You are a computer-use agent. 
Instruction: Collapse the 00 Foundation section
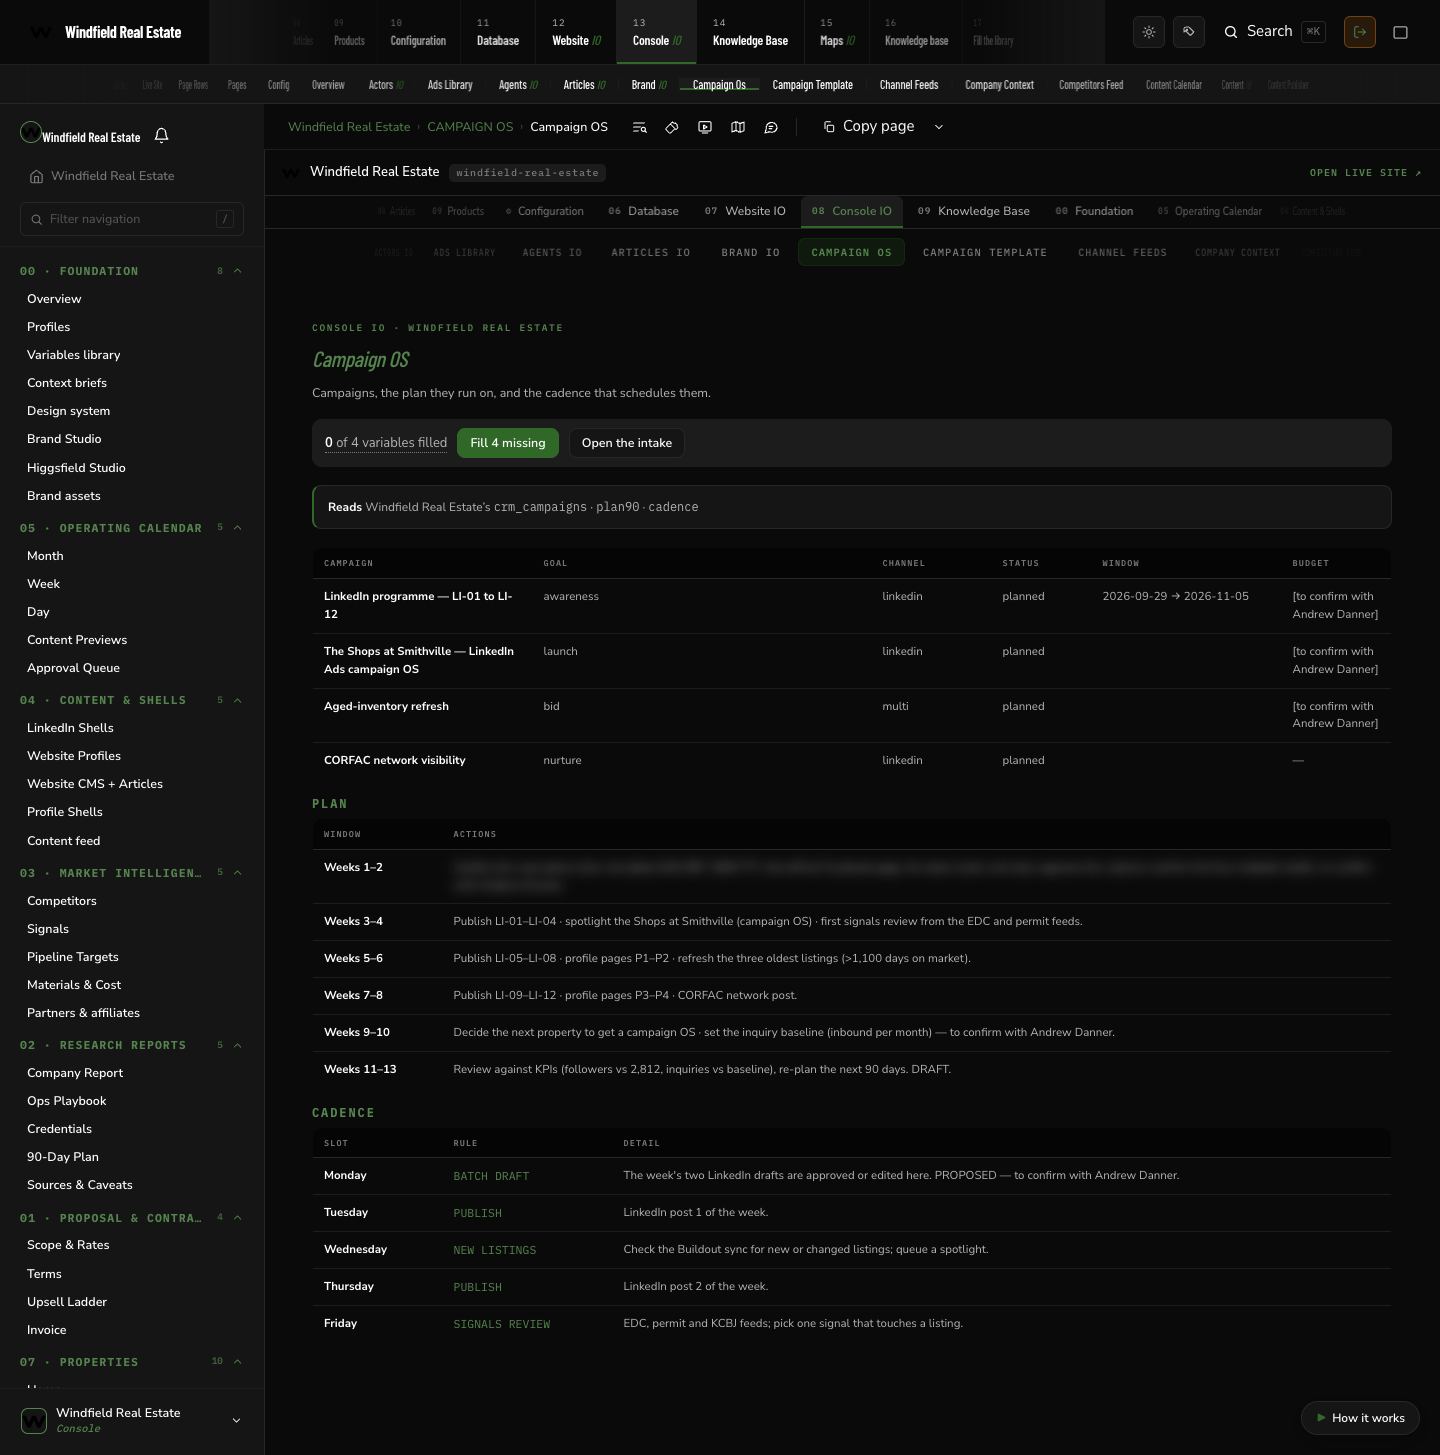[238, 271]
